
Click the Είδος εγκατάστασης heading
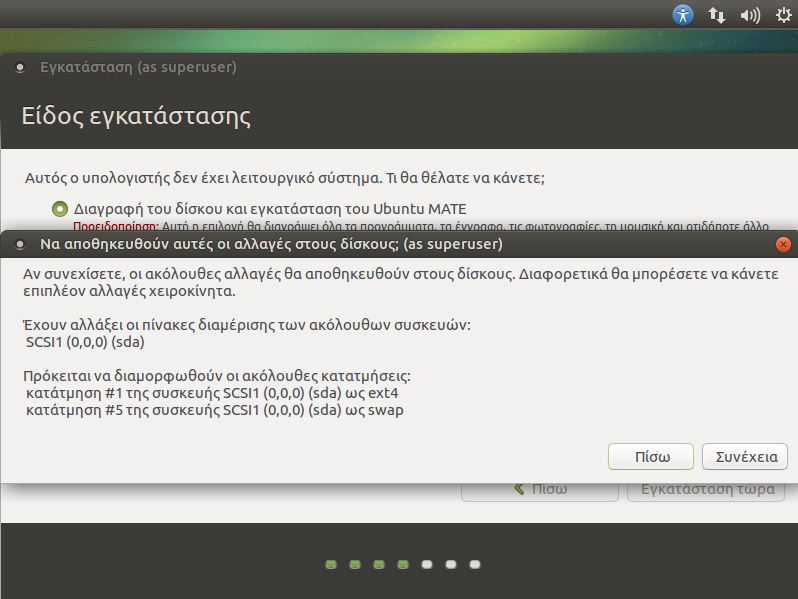point(136,117)
